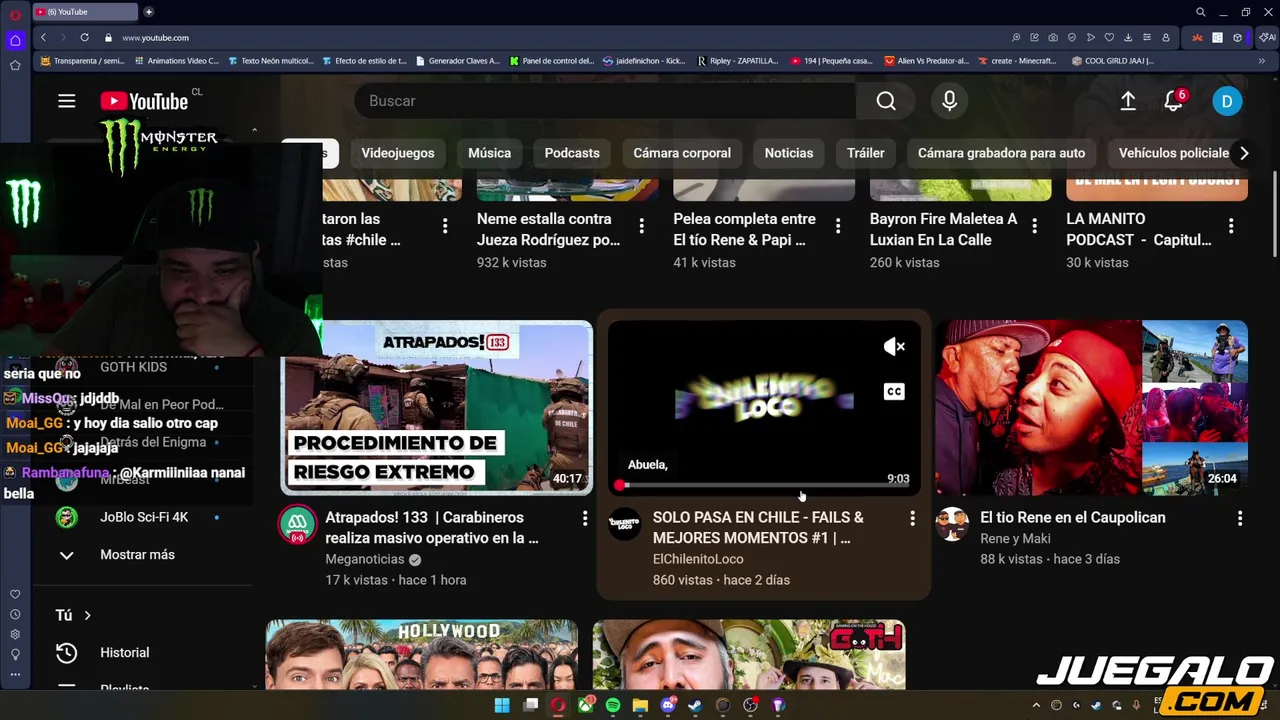Screen dimensions: 1280x720
Task: Open the account avatar labeled D
Action: coord(1227,101)
